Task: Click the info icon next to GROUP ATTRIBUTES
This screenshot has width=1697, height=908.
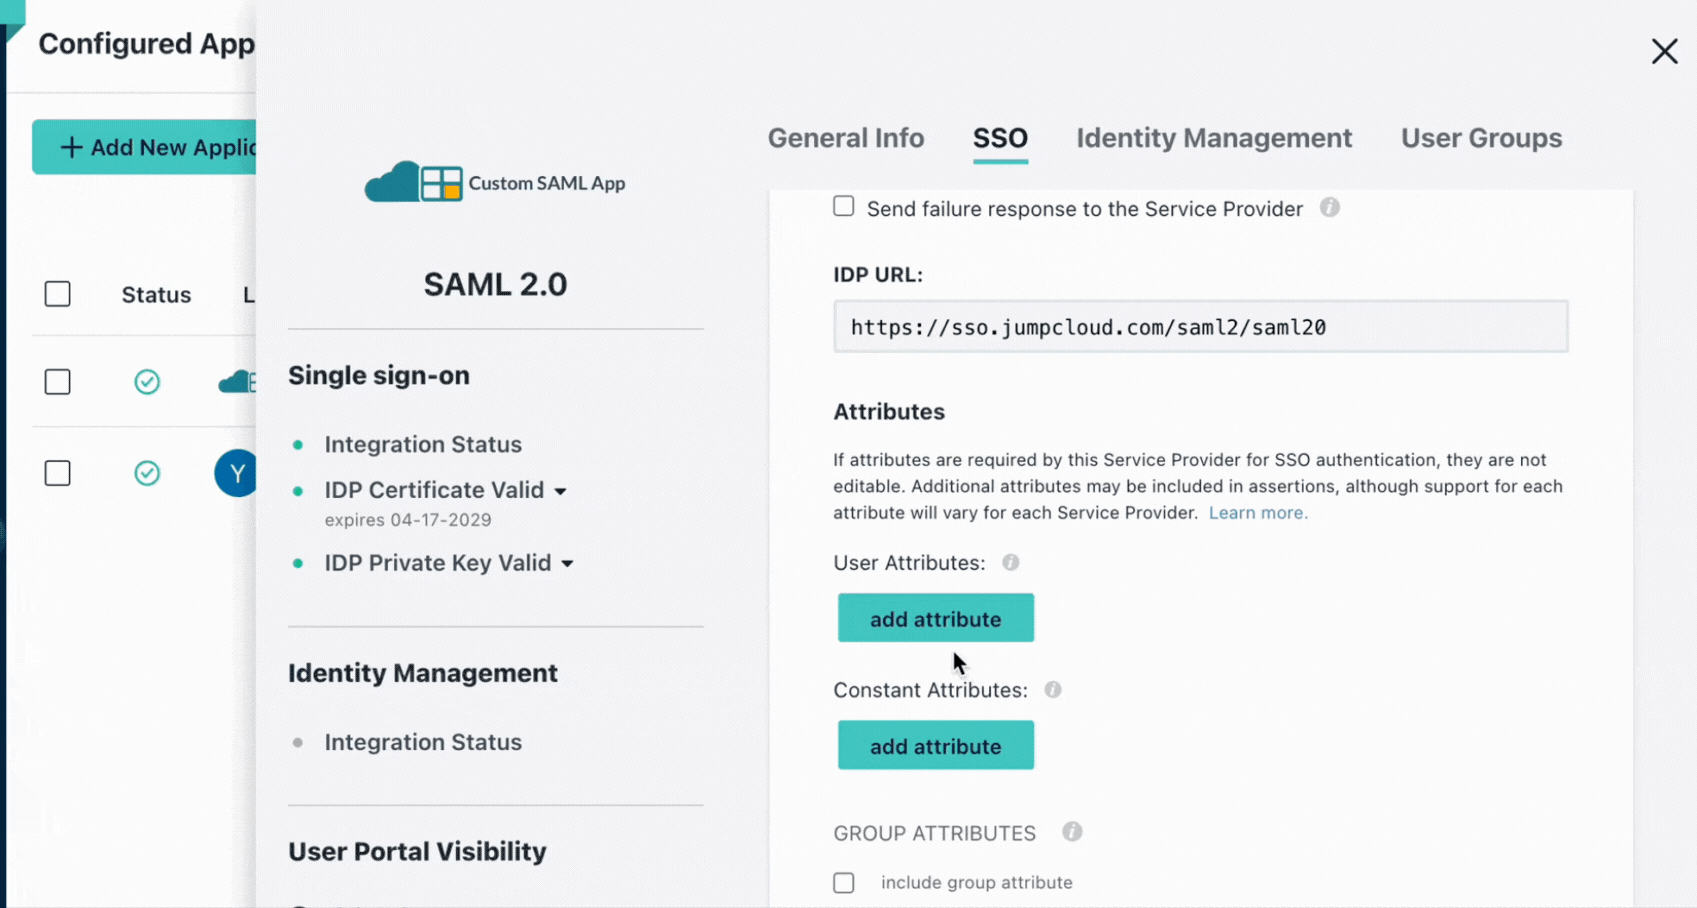Action: pos(1071,832)
